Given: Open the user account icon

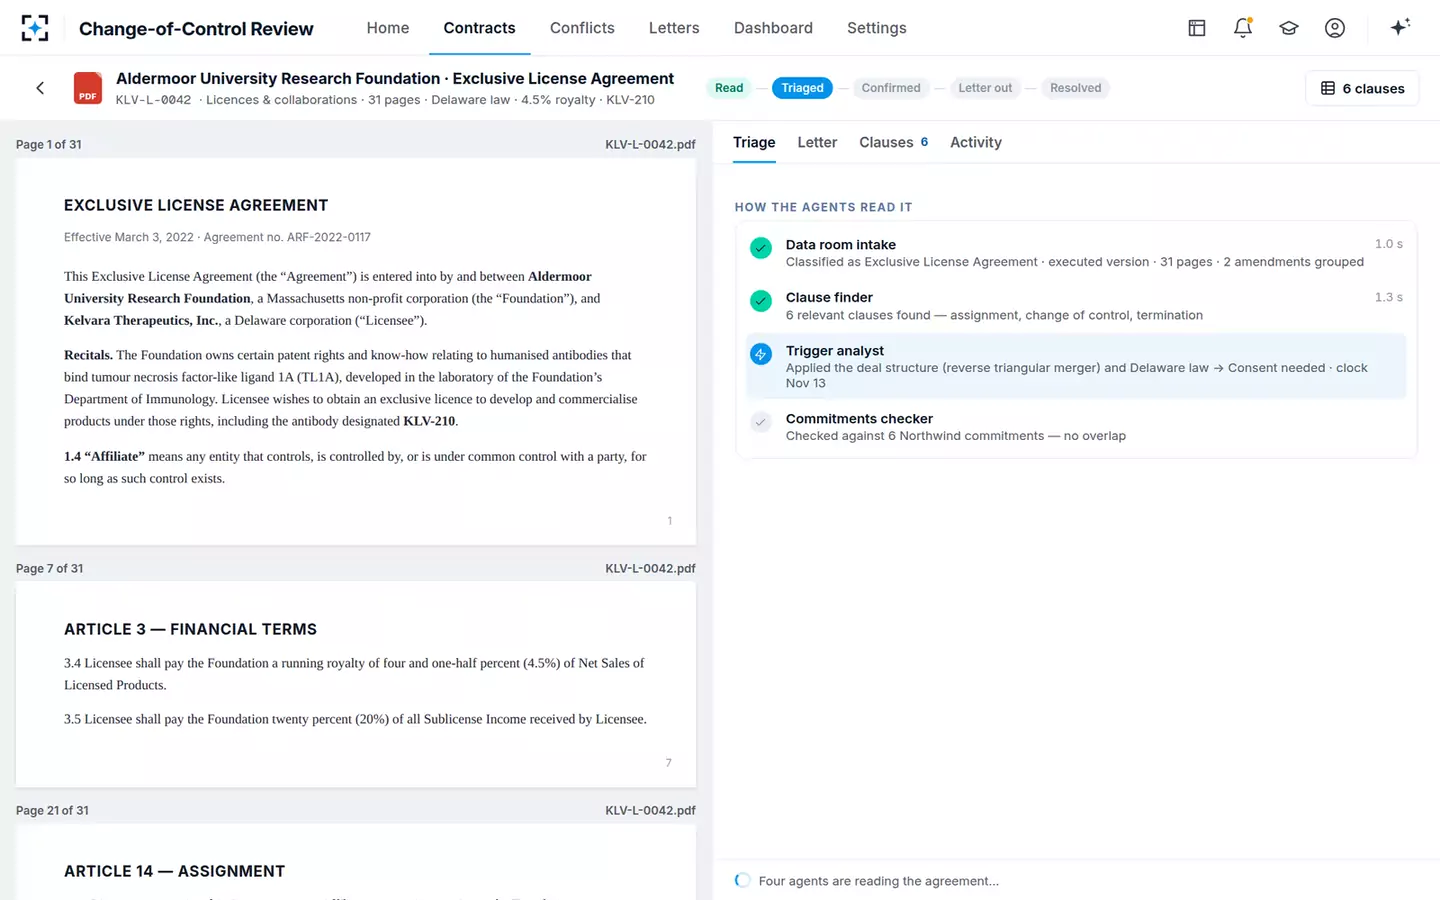Looking at the screenshot, I should pyautogui.click(x=1335, y=28).
